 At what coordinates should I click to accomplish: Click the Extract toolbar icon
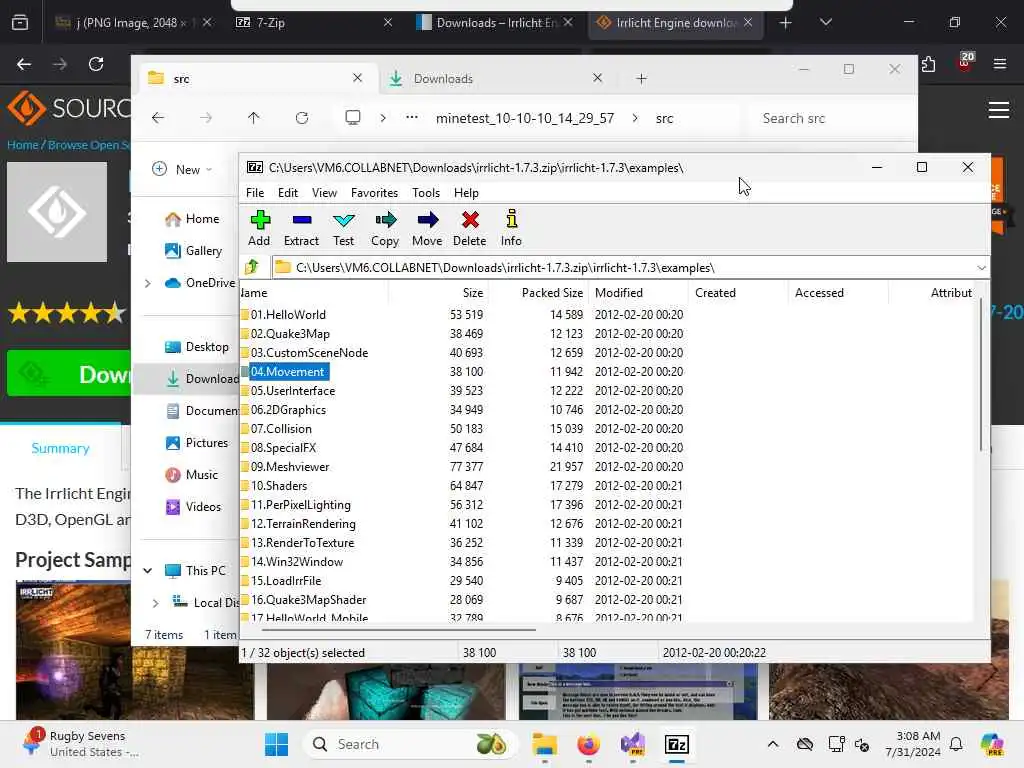click(x=301, y=228)
